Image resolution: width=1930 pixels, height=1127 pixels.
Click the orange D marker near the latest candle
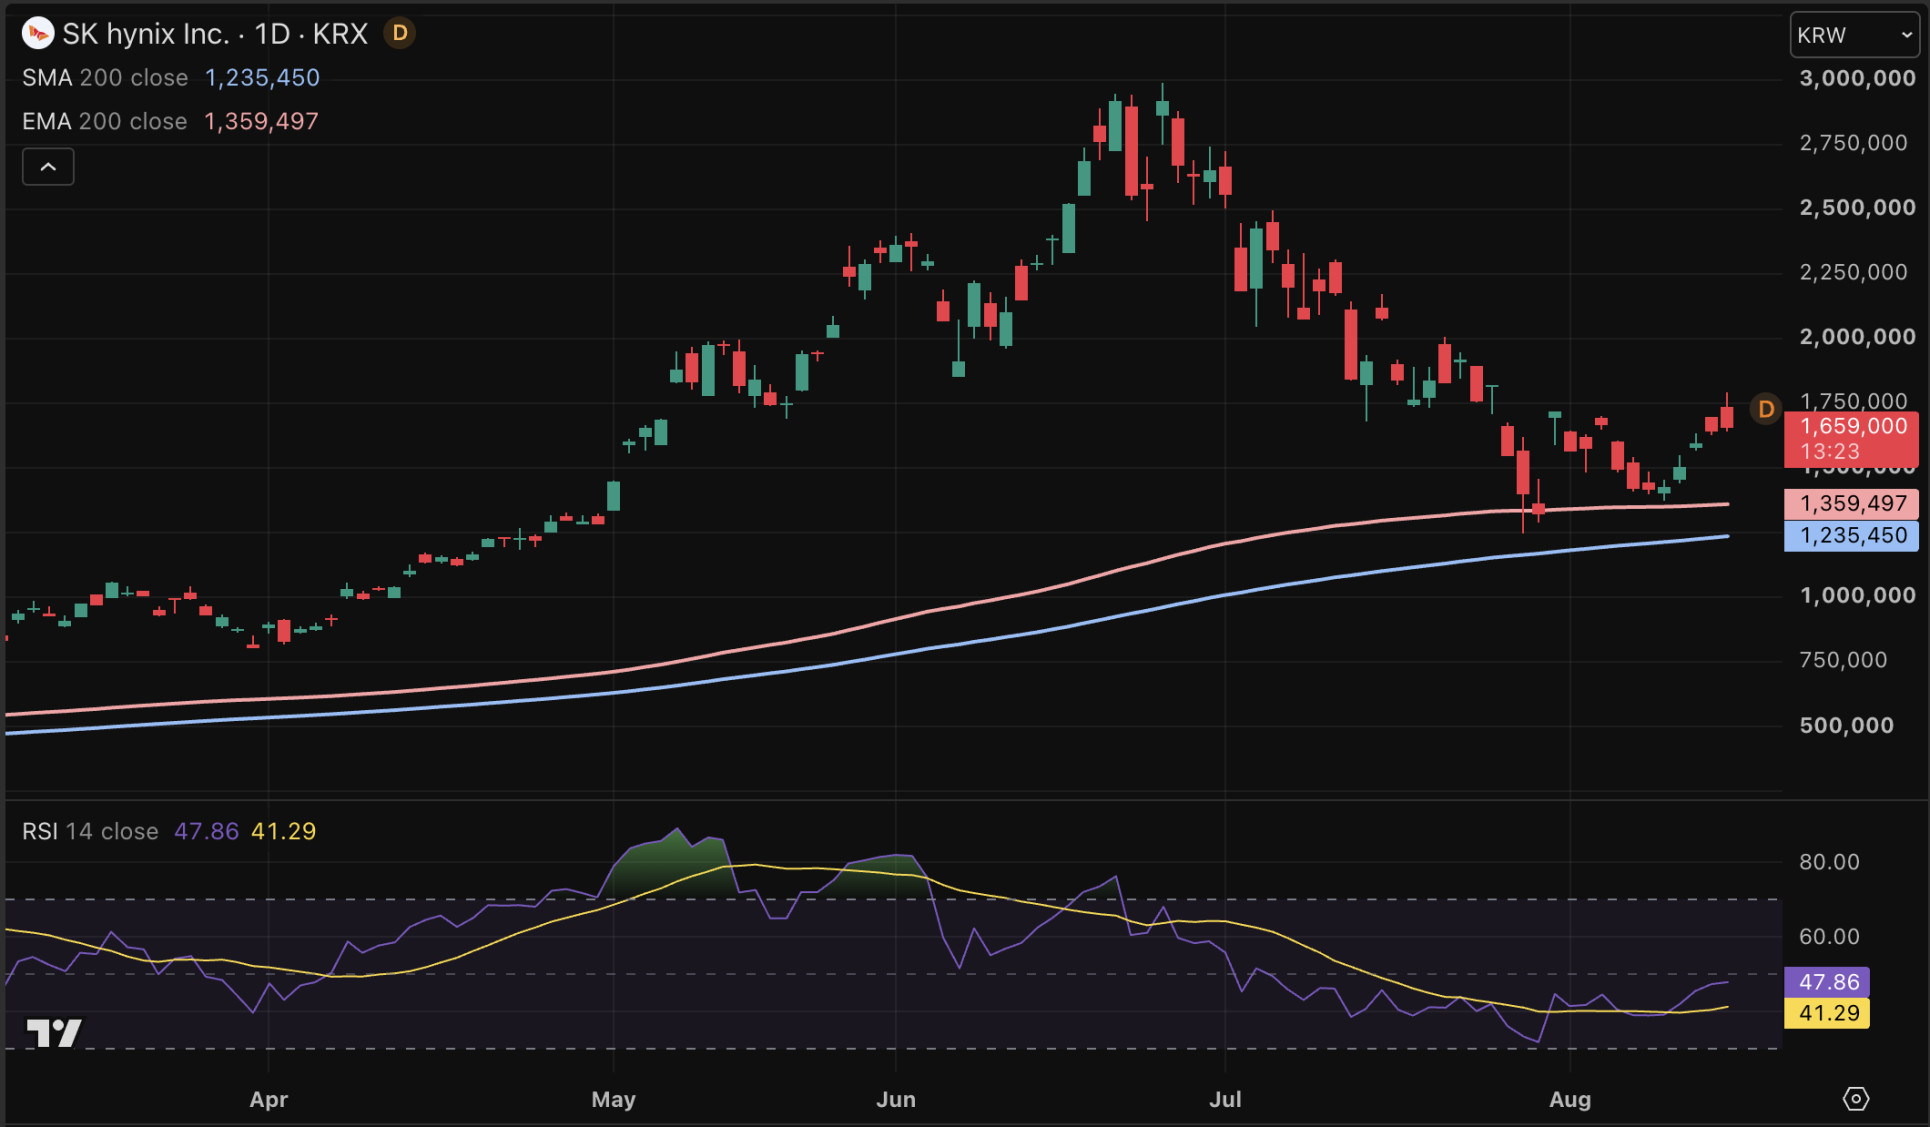coord(1766,409)
